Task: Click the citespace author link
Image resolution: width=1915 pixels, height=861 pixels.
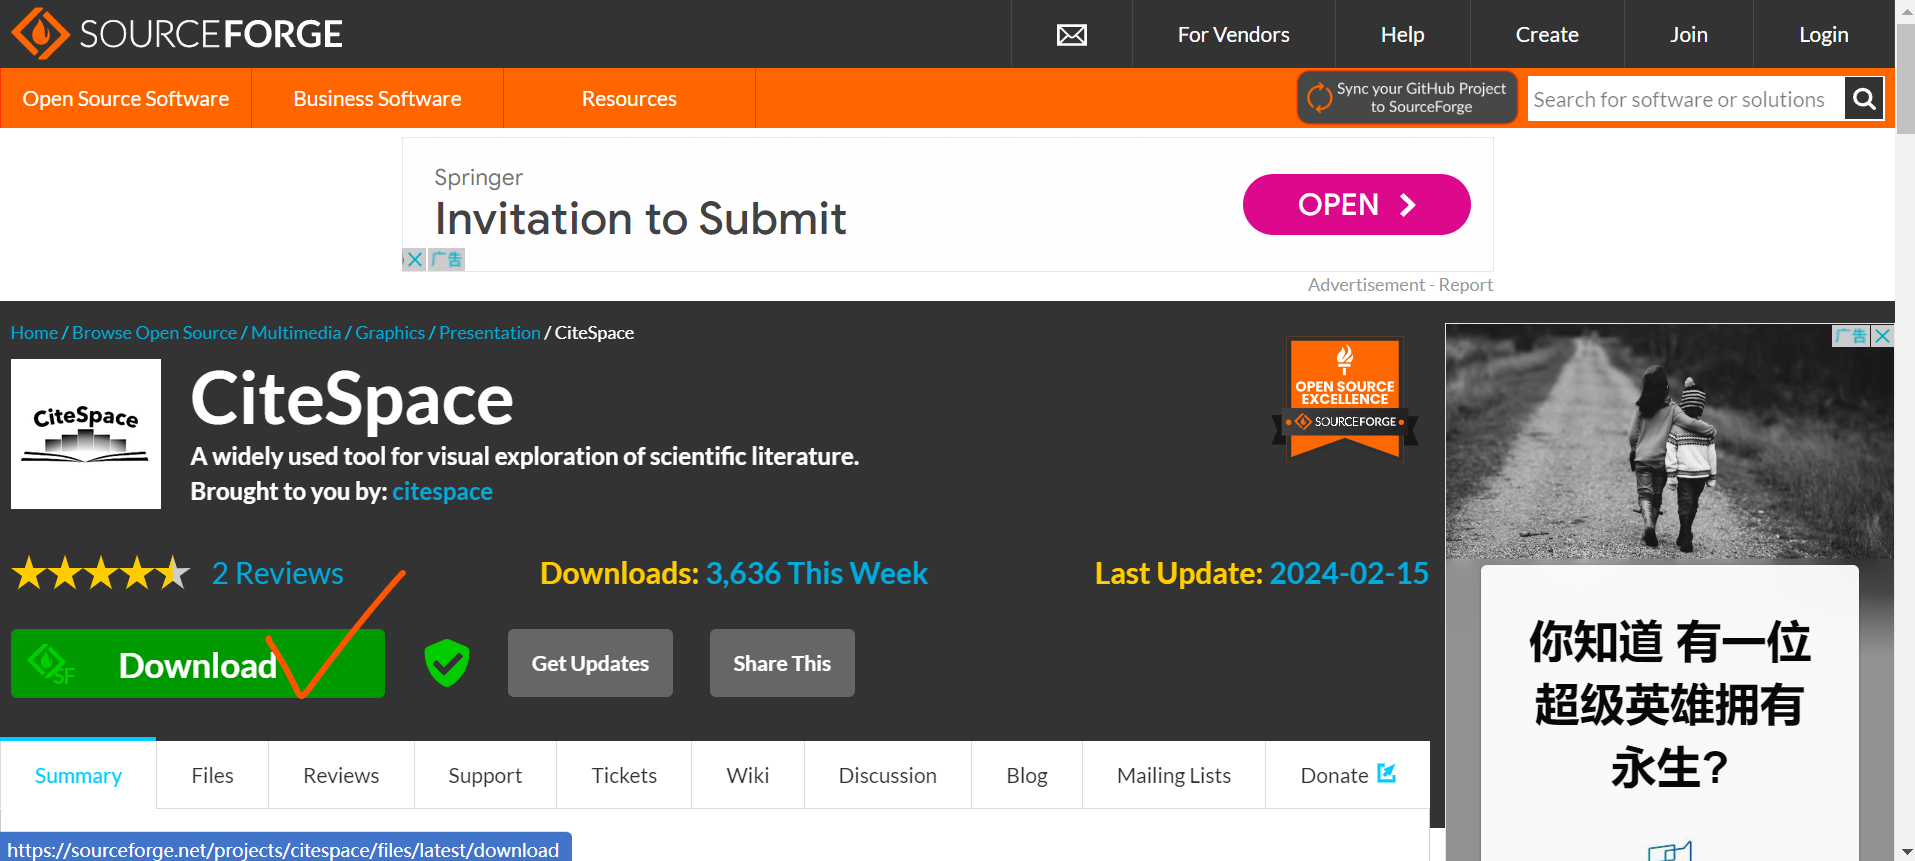Action: (442, 491)
